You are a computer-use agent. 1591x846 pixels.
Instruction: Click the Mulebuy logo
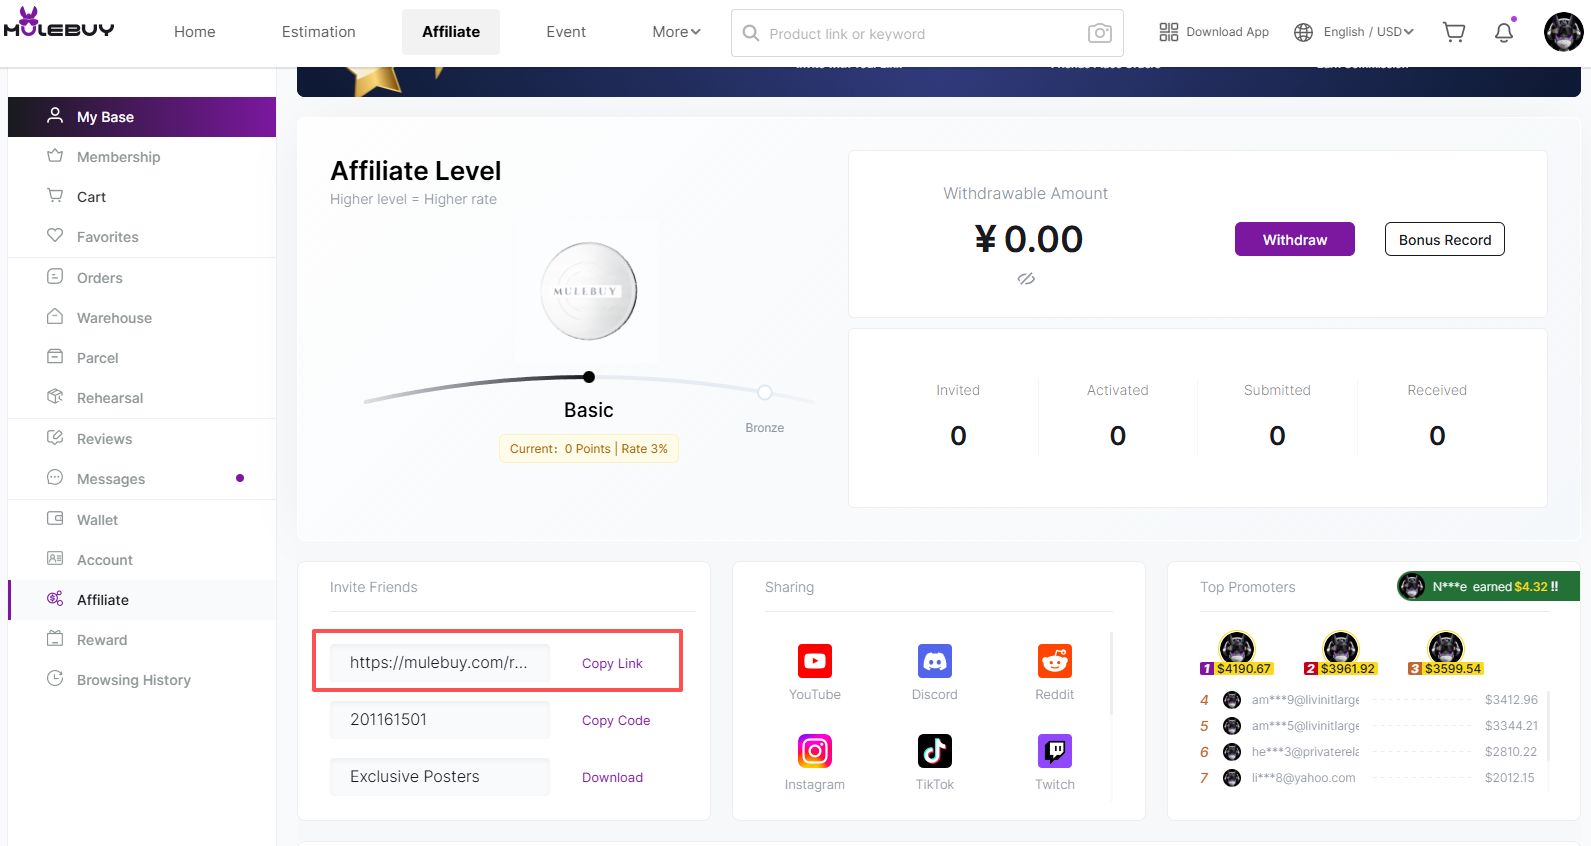[59, 24]
